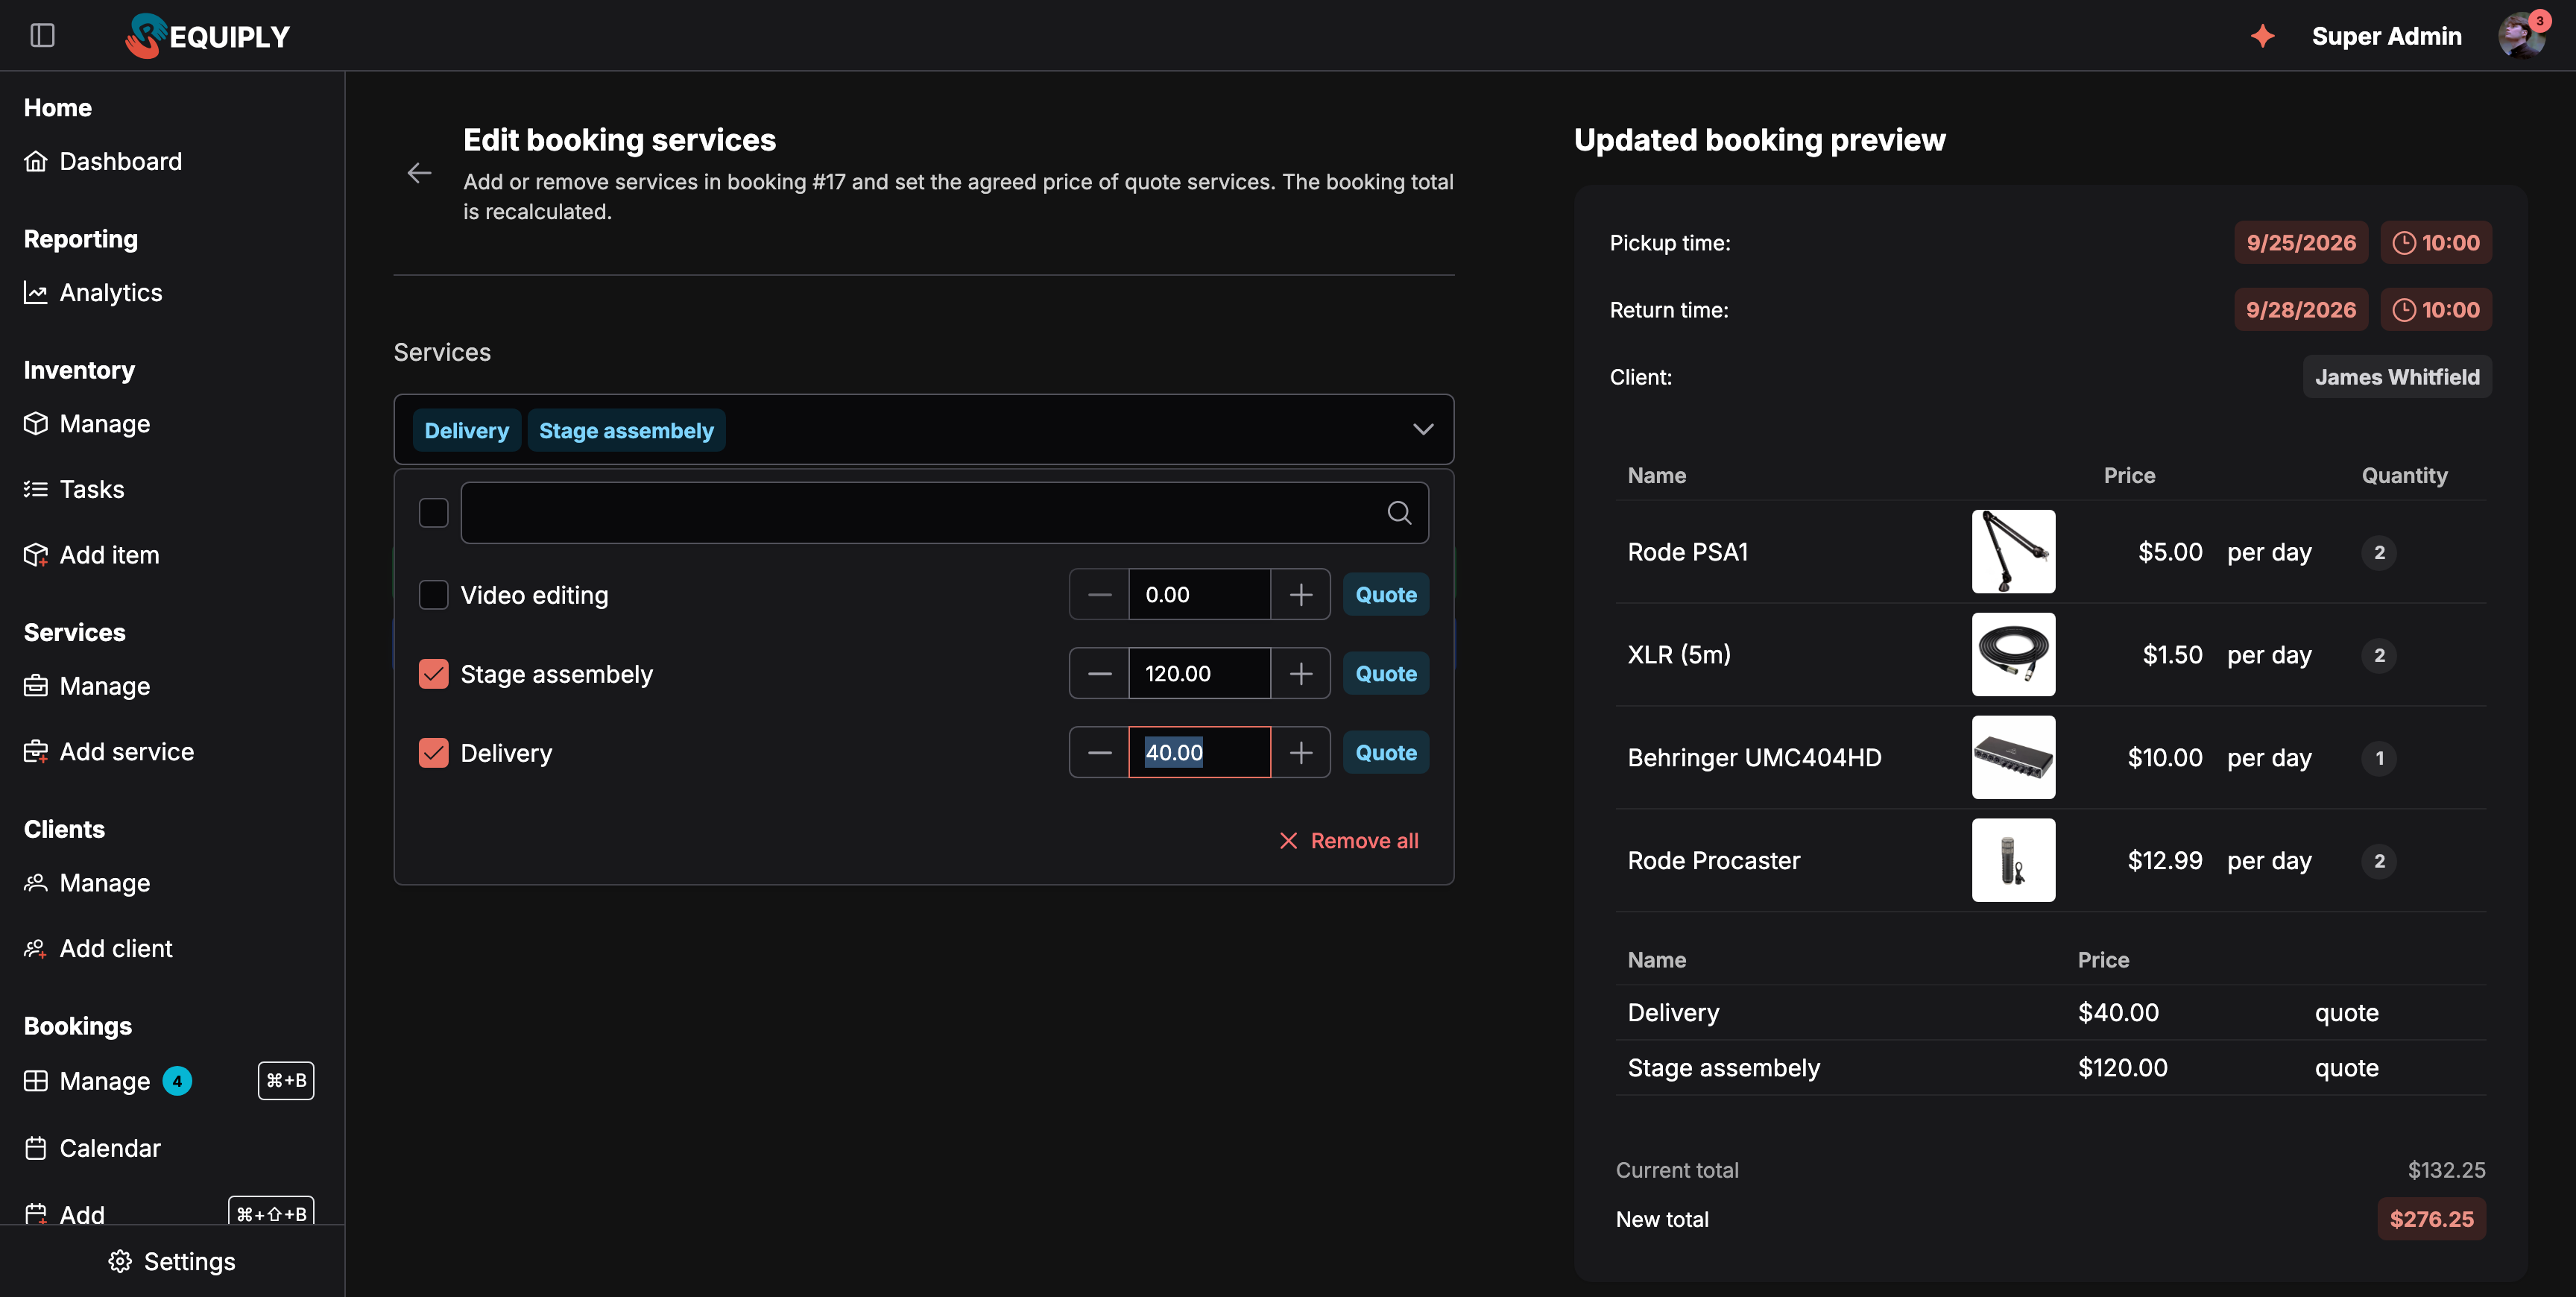2576x1297 pixels.
Task: Click the search magnifier icon
Action: [x=1399, y=513]
